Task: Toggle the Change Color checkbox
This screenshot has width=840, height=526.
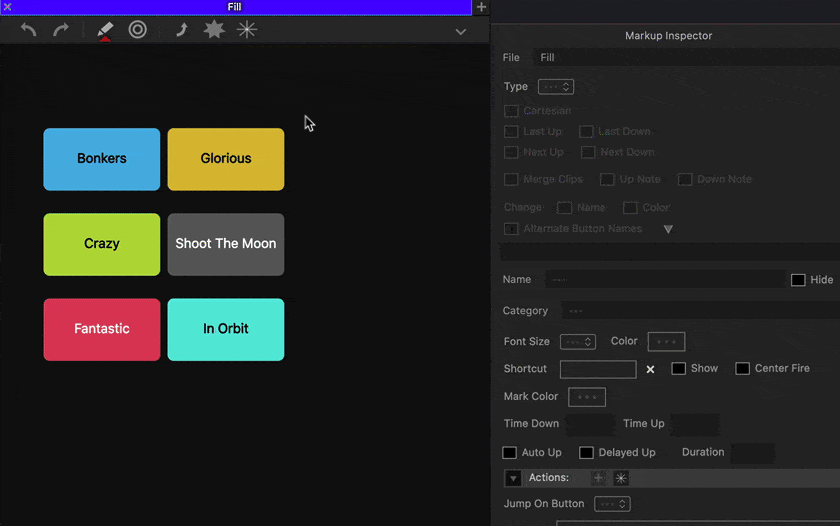Action: point(631,208)
